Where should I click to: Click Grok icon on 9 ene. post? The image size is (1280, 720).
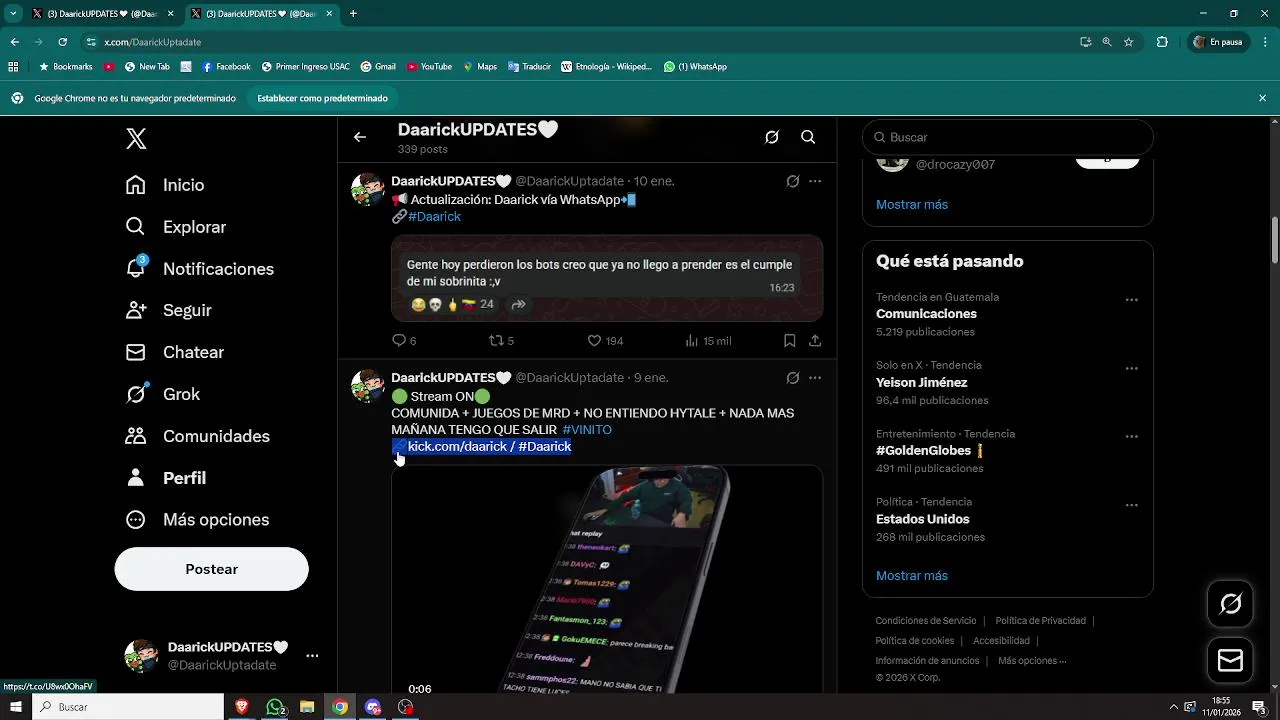click(793, 378)
